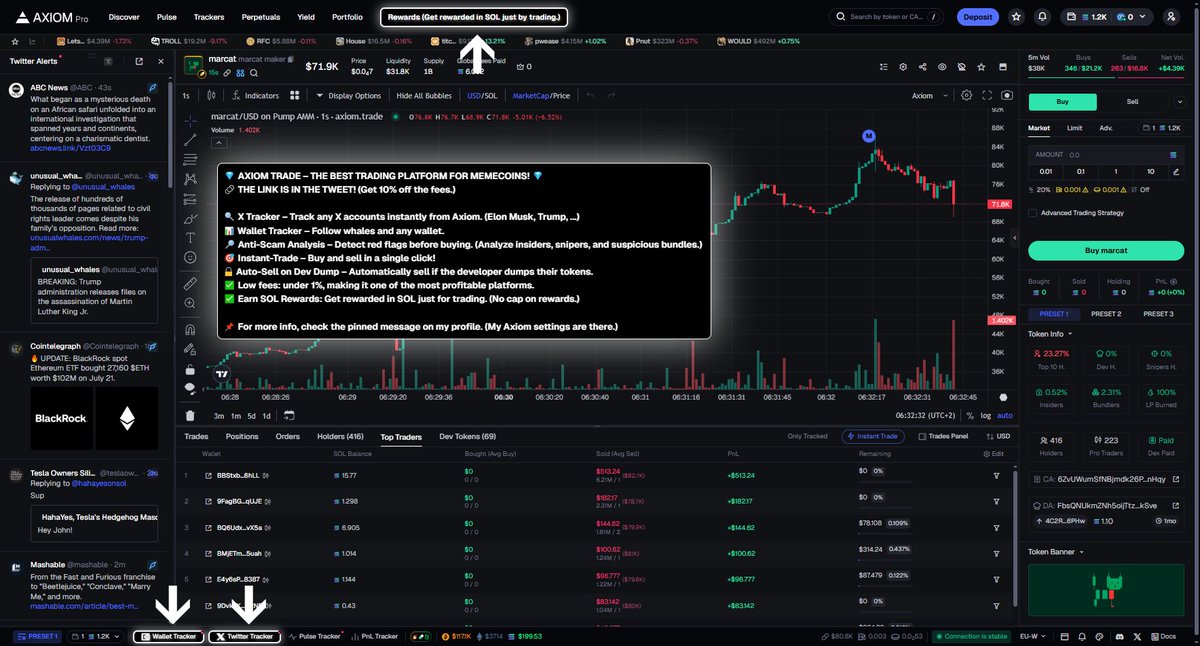Image resolution: width=1200 pixels, height=646 pixels.
Task: Toggle Instant Trade mode
Action: [875, 436]
